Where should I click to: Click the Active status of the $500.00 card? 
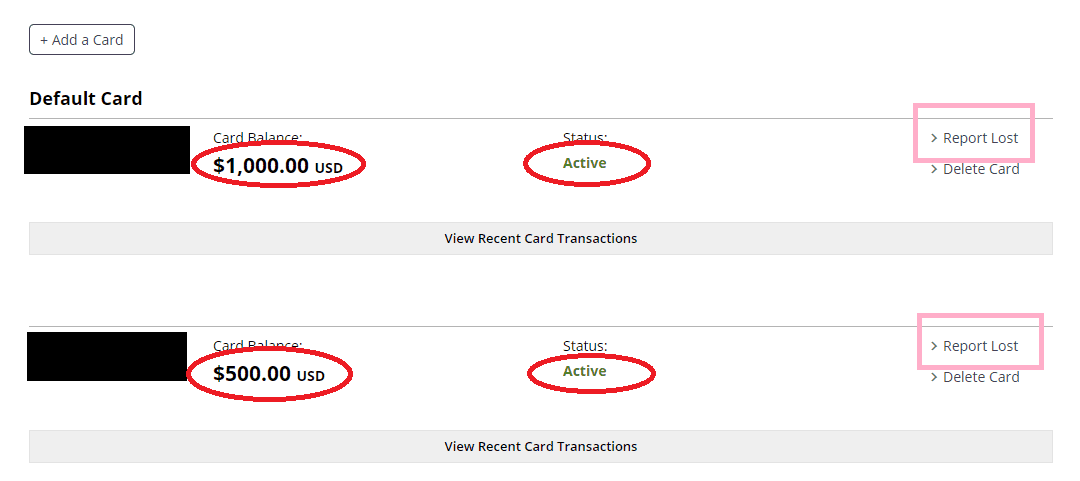(x=584, y=371)
